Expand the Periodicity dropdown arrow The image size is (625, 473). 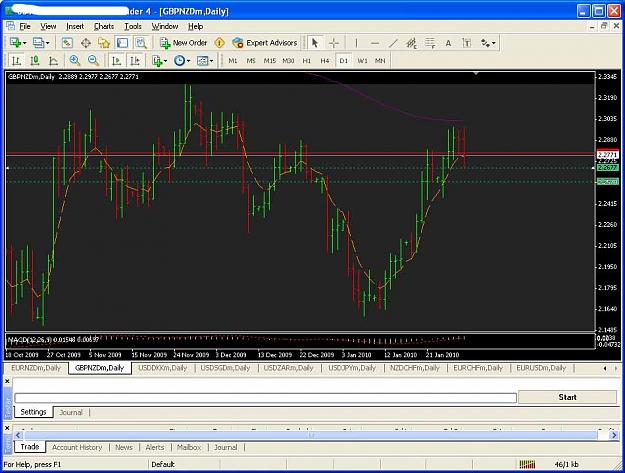pyautogui.click(x=188, y=61)
